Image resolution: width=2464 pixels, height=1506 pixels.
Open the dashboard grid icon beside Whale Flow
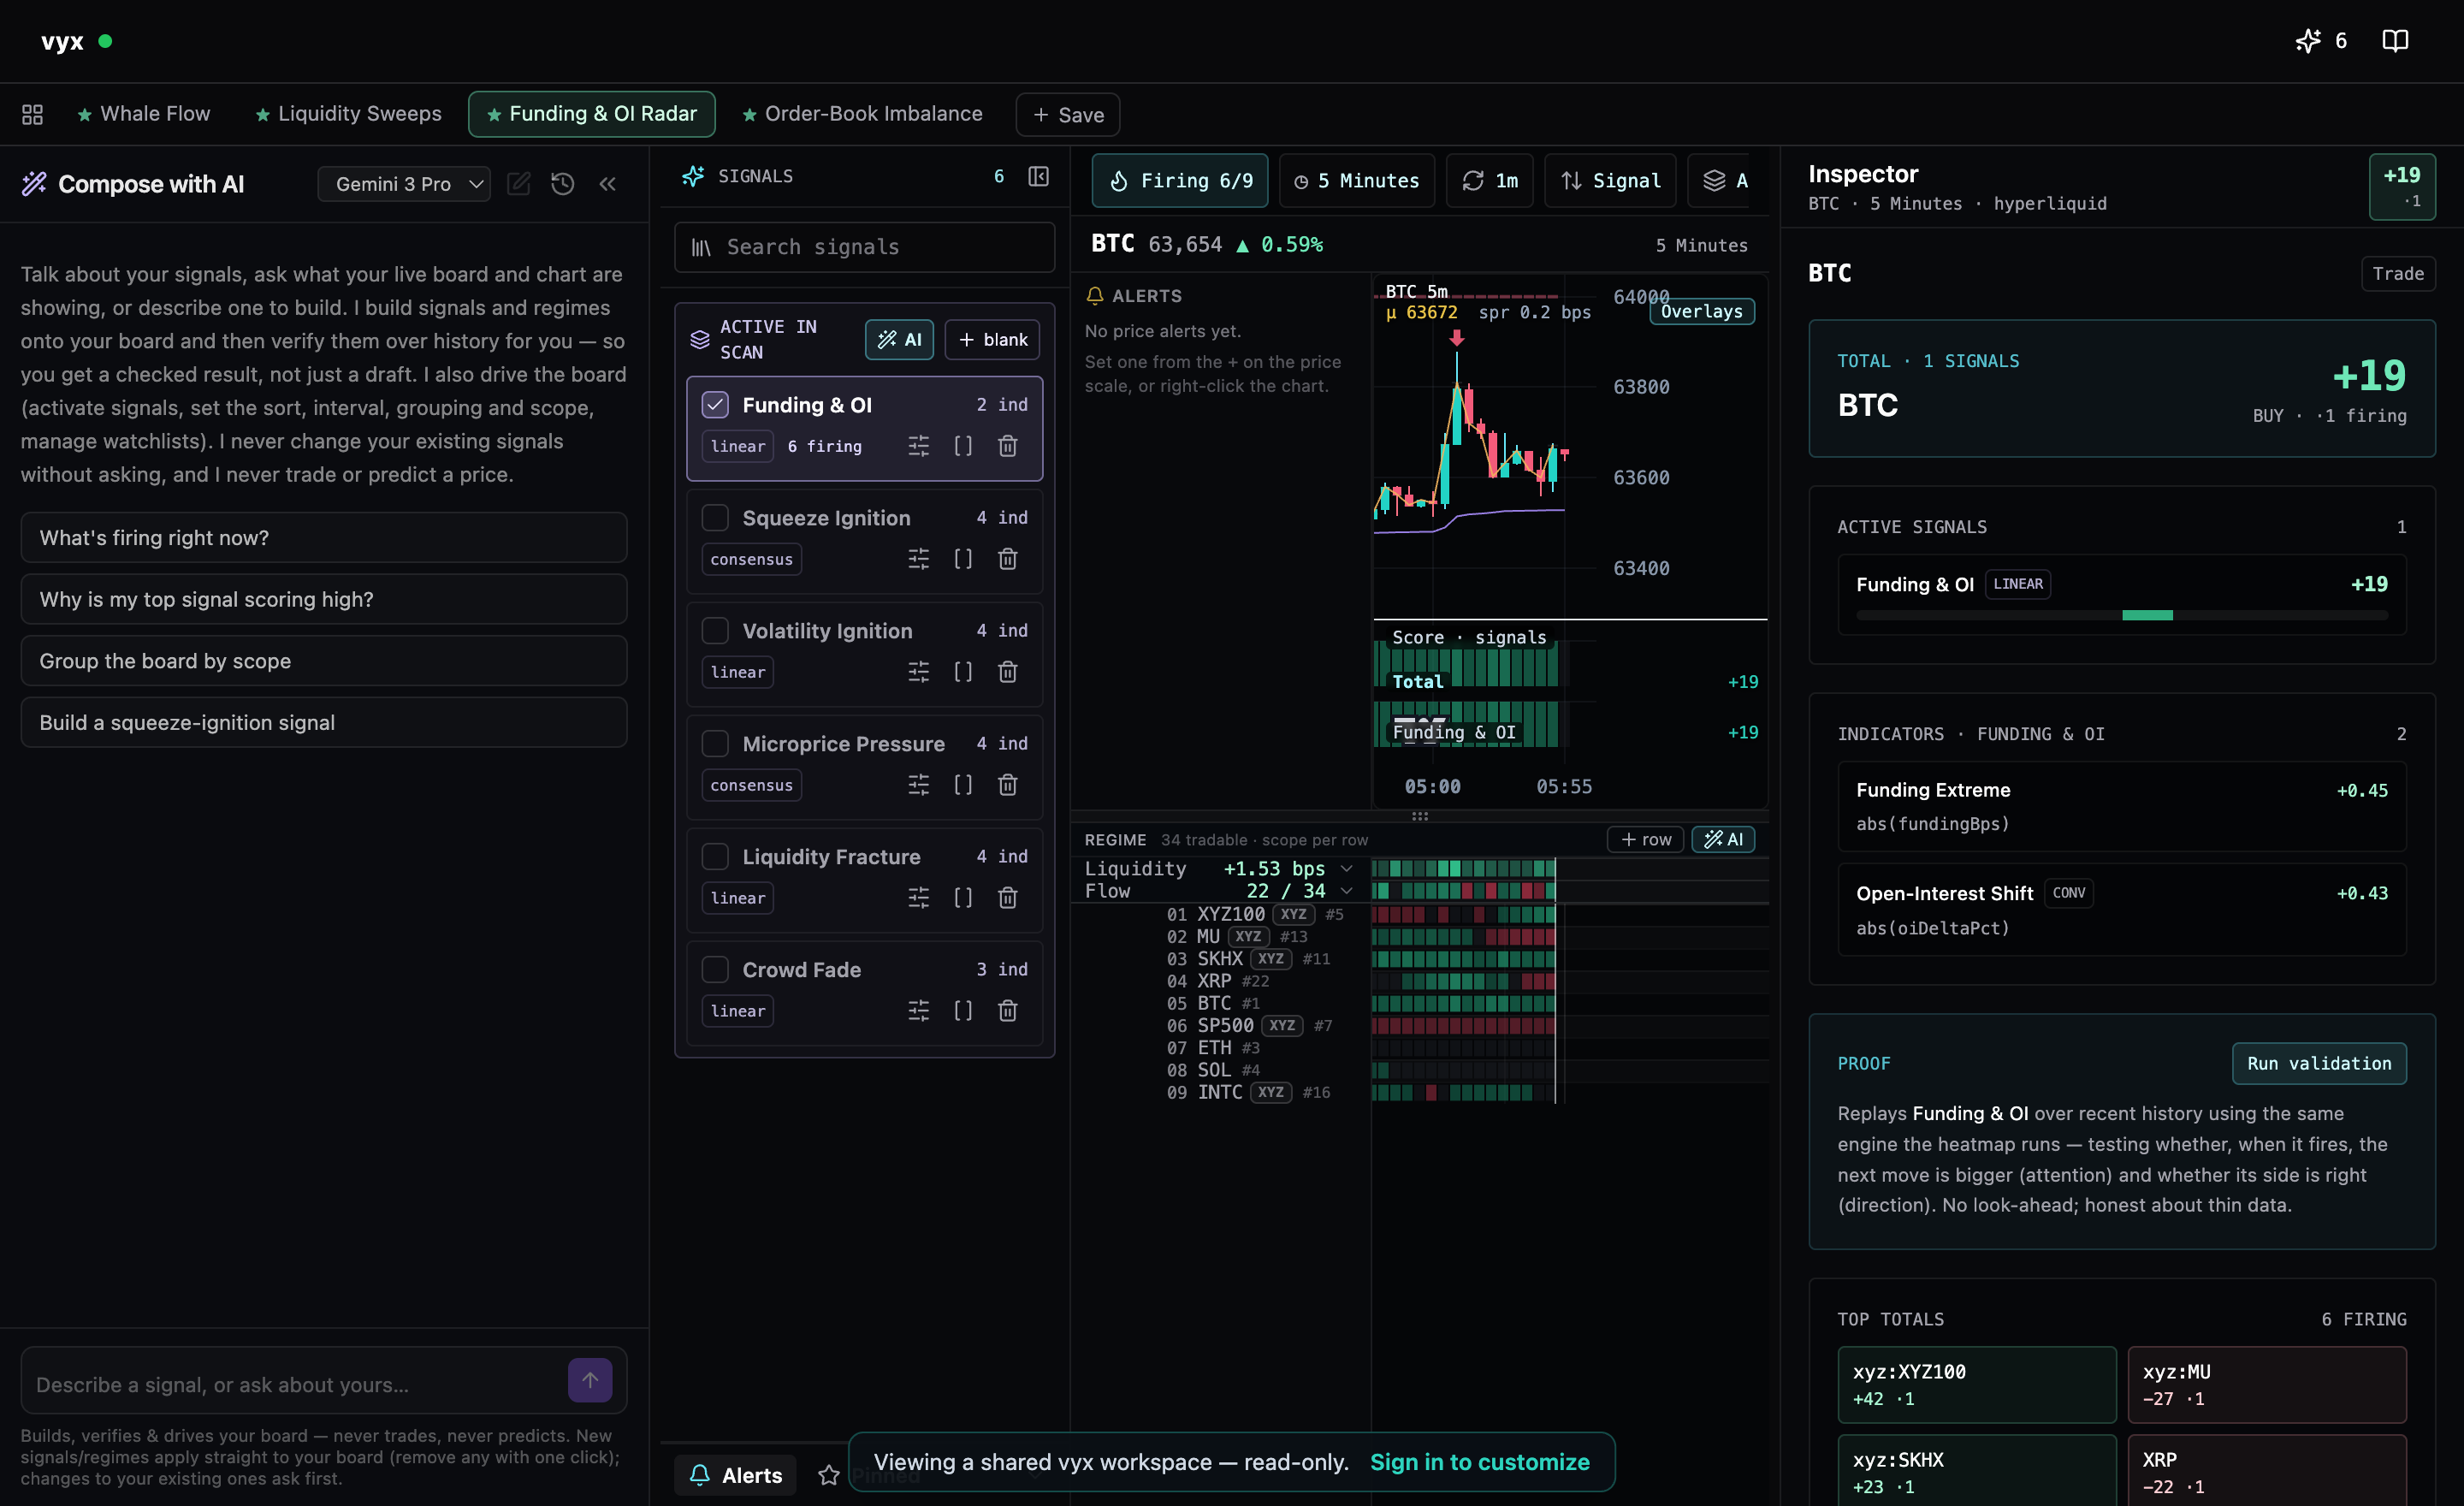click(32, 114)
